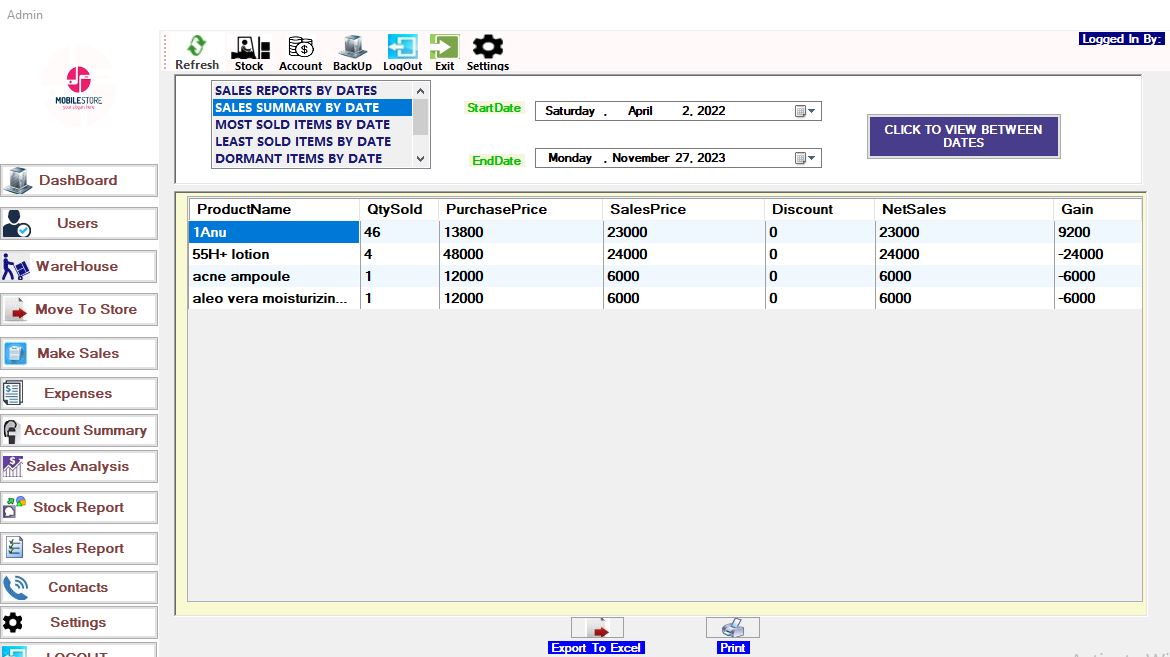The height and width of the screenshot is (657, 1170).
Task: Sort by SalesPrice column header
Action: (684, 210)
